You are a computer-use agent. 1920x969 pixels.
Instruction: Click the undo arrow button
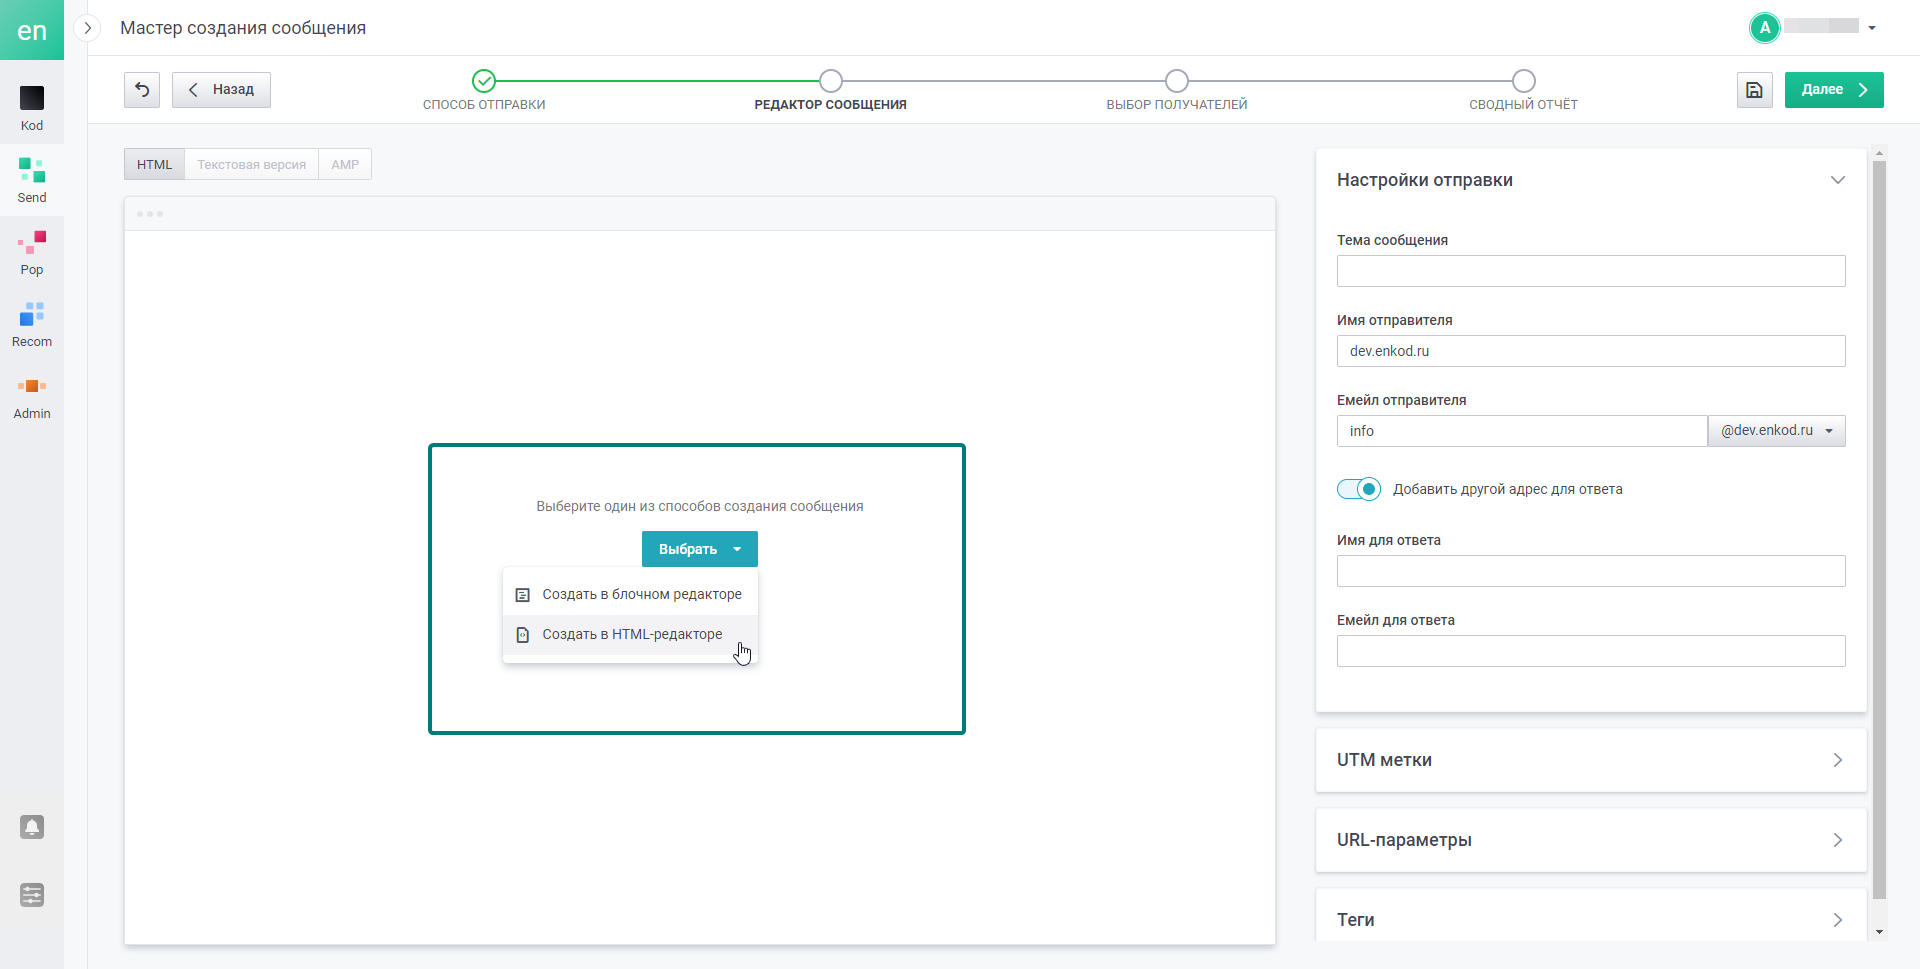click(x=142, y=90)
